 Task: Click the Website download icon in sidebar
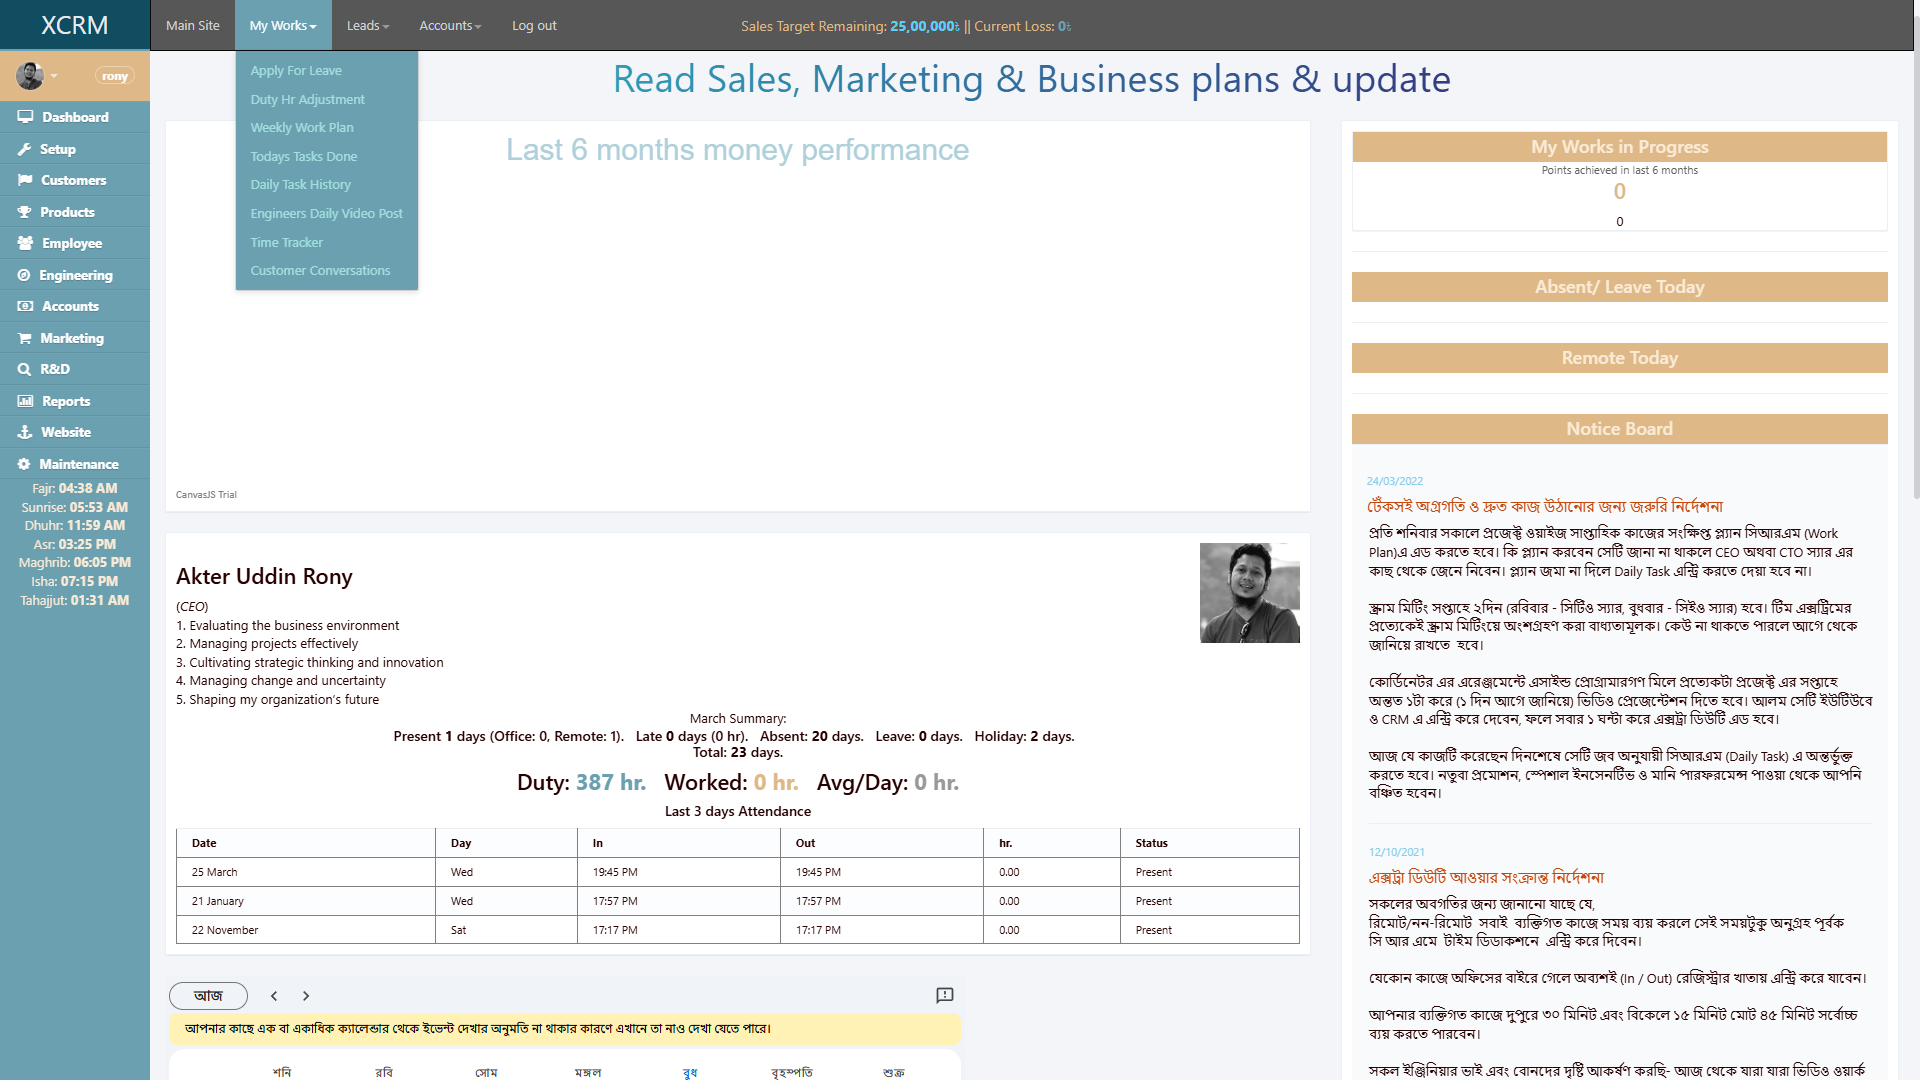click(x=25, y=432)
